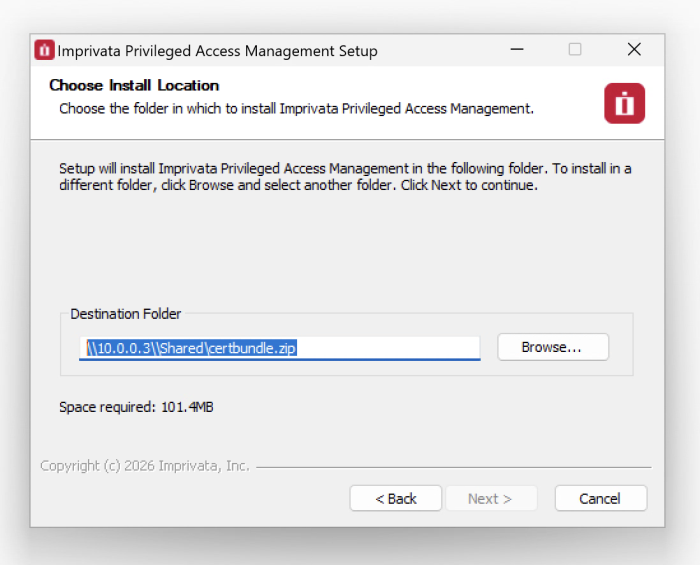Click the large red Imprivata logo in header
This screenshot has width=700, height=565.
(624, 104)
